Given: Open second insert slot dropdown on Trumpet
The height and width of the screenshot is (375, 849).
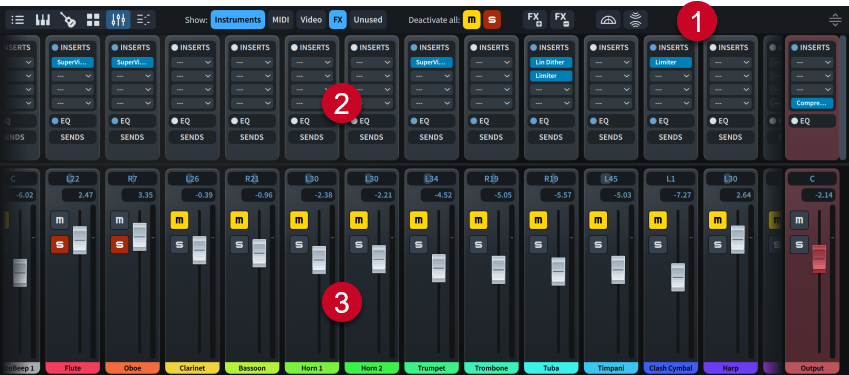Looking at the screenshot, I should [x=431, y=76].
